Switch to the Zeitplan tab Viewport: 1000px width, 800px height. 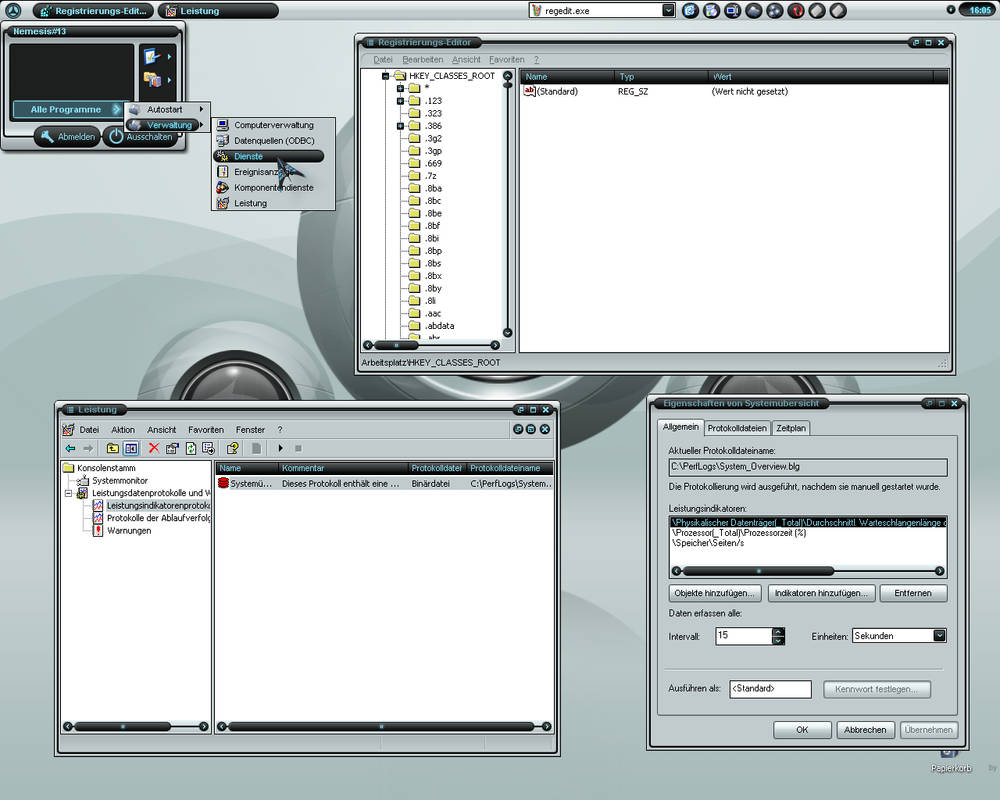click(x=791, y=427)
